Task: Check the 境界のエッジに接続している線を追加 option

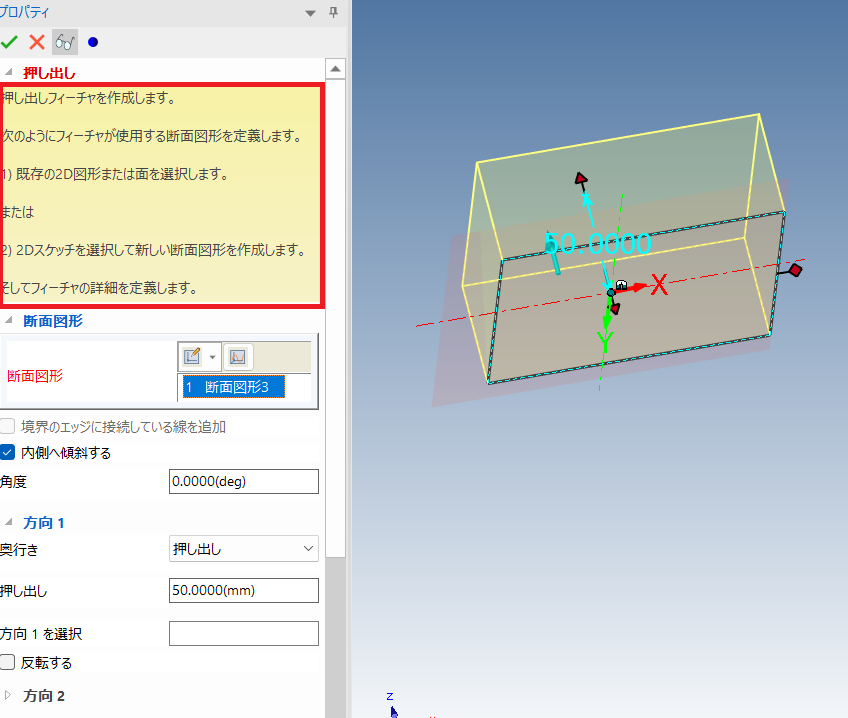Action: [6, 425]
